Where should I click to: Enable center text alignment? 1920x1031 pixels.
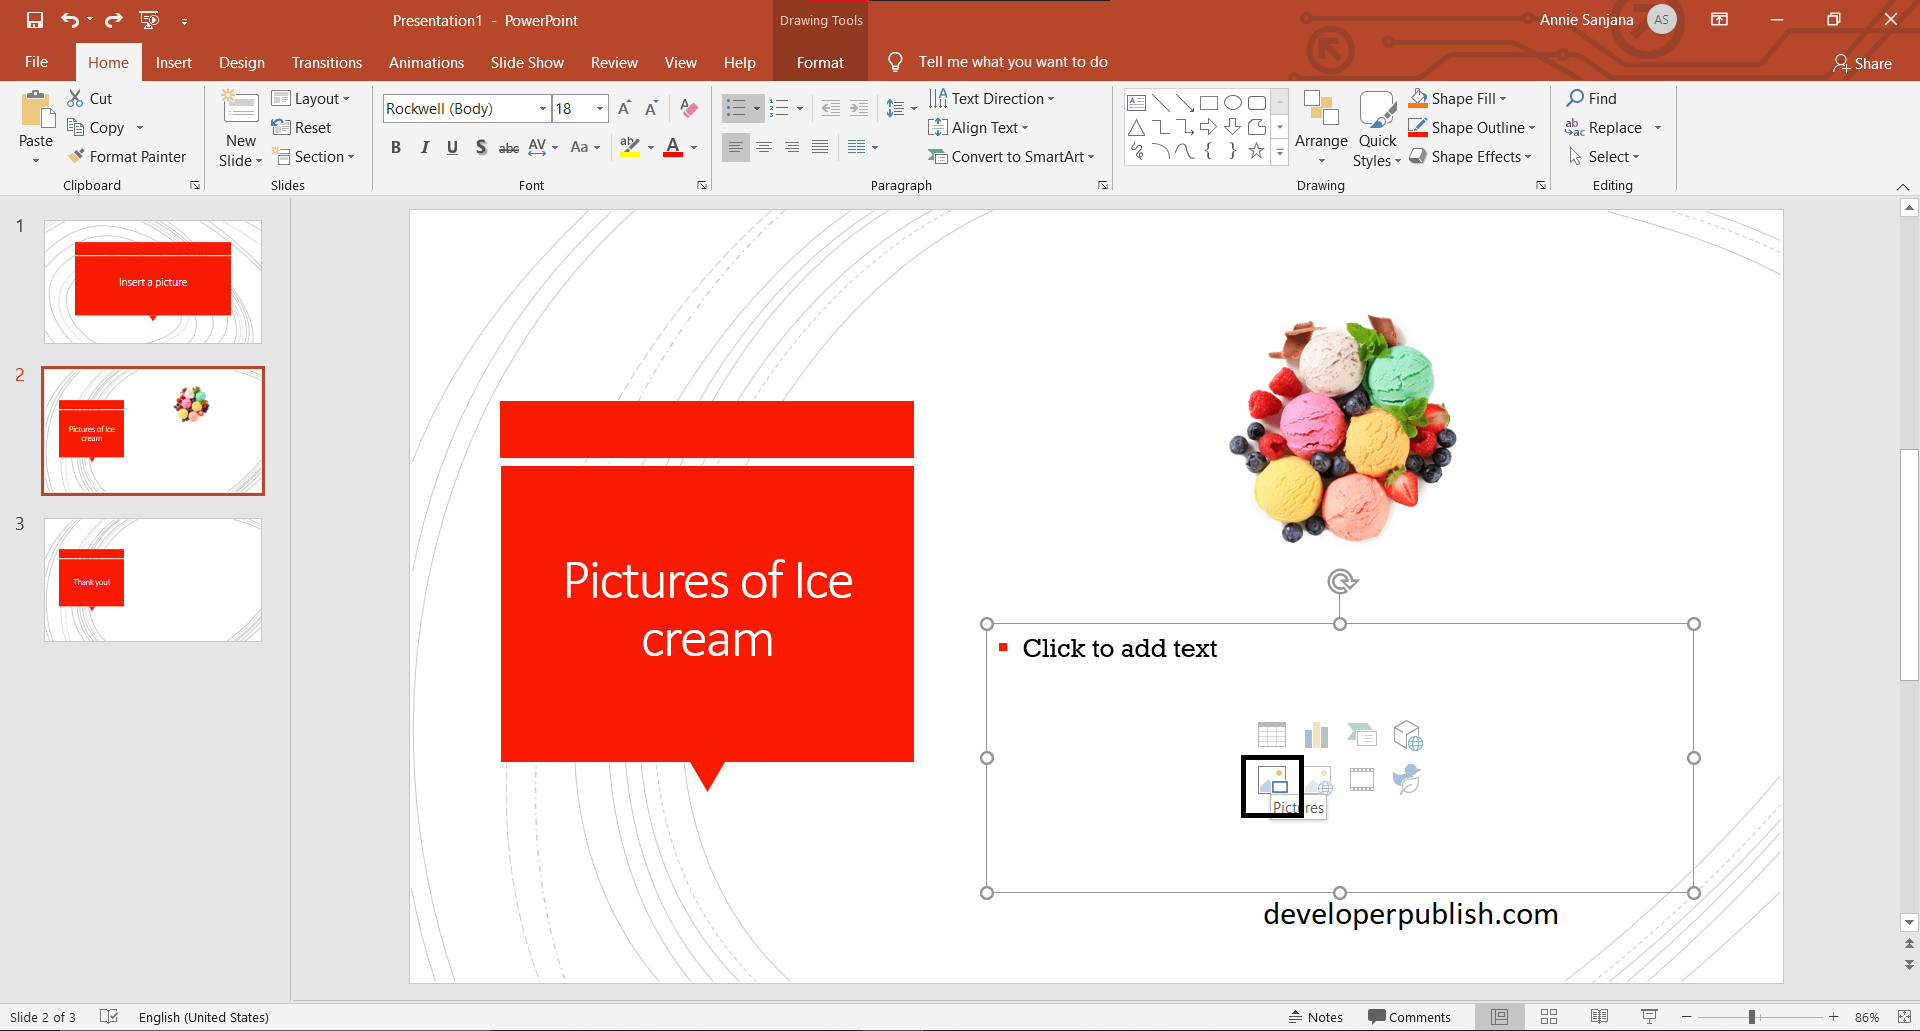click(x=764, y=147)
